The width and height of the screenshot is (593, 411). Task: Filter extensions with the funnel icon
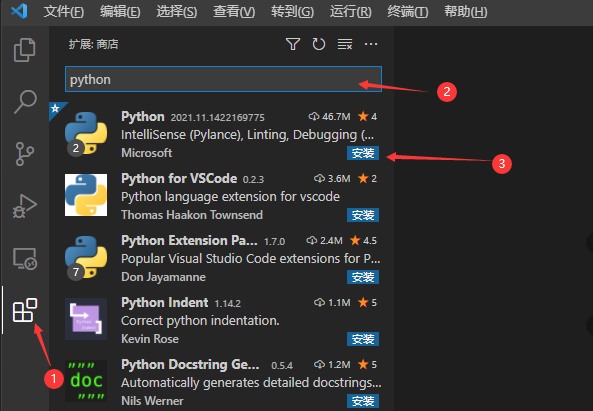[x=293, y=44]
